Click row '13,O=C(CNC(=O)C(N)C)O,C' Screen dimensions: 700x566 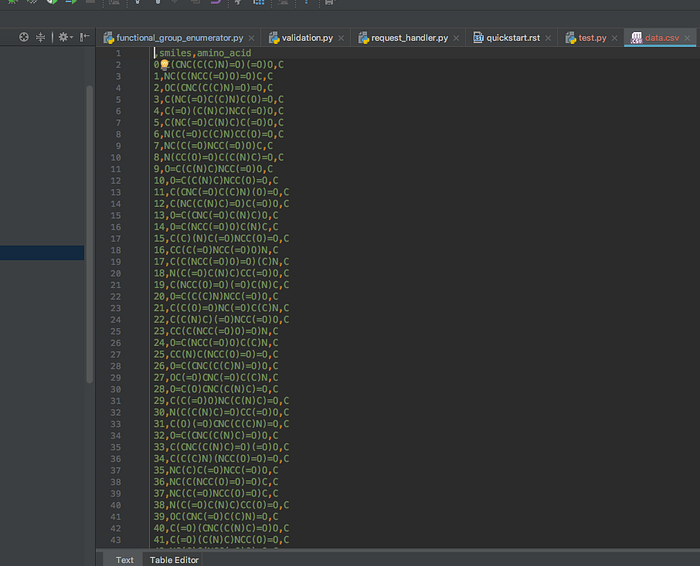(x=216, y=216)
